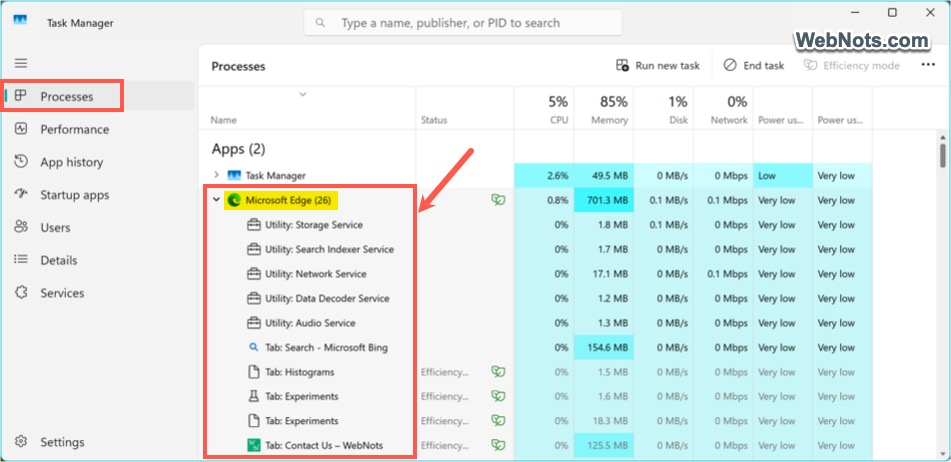Click Run new task button

[657, 65]
